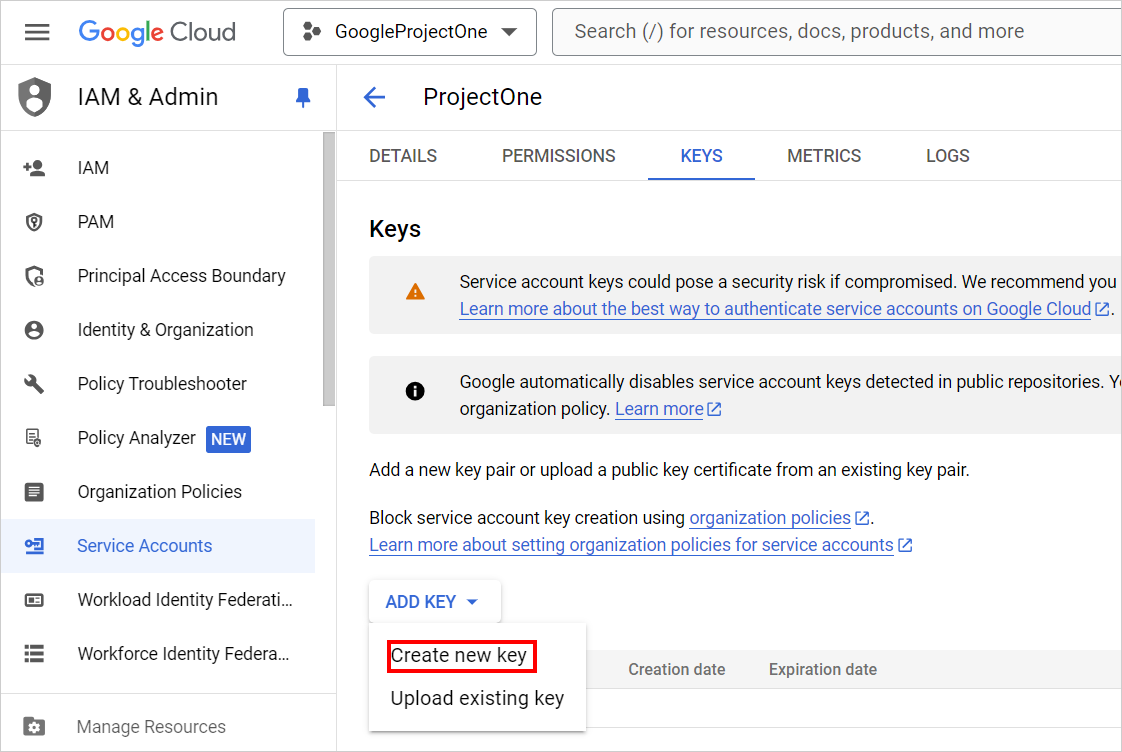Open Identity & Organization page
Screen dimensions: 1122x752
tap(165, 330)
